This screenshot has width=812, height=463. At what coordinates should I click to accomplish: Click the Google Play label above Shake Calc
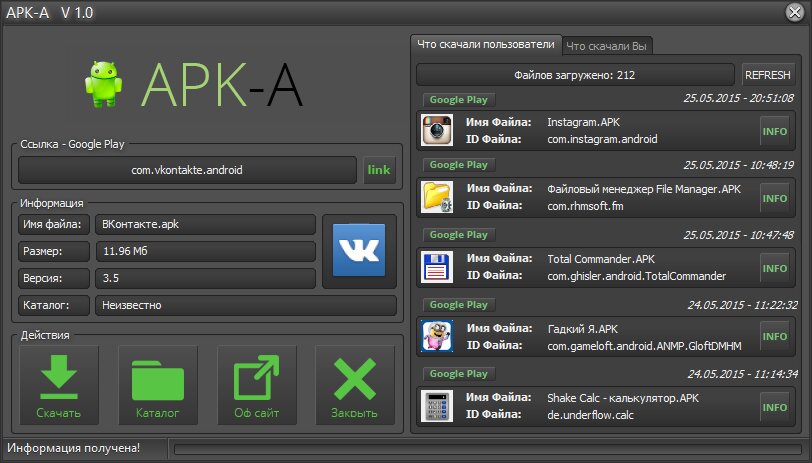(457, 375)
